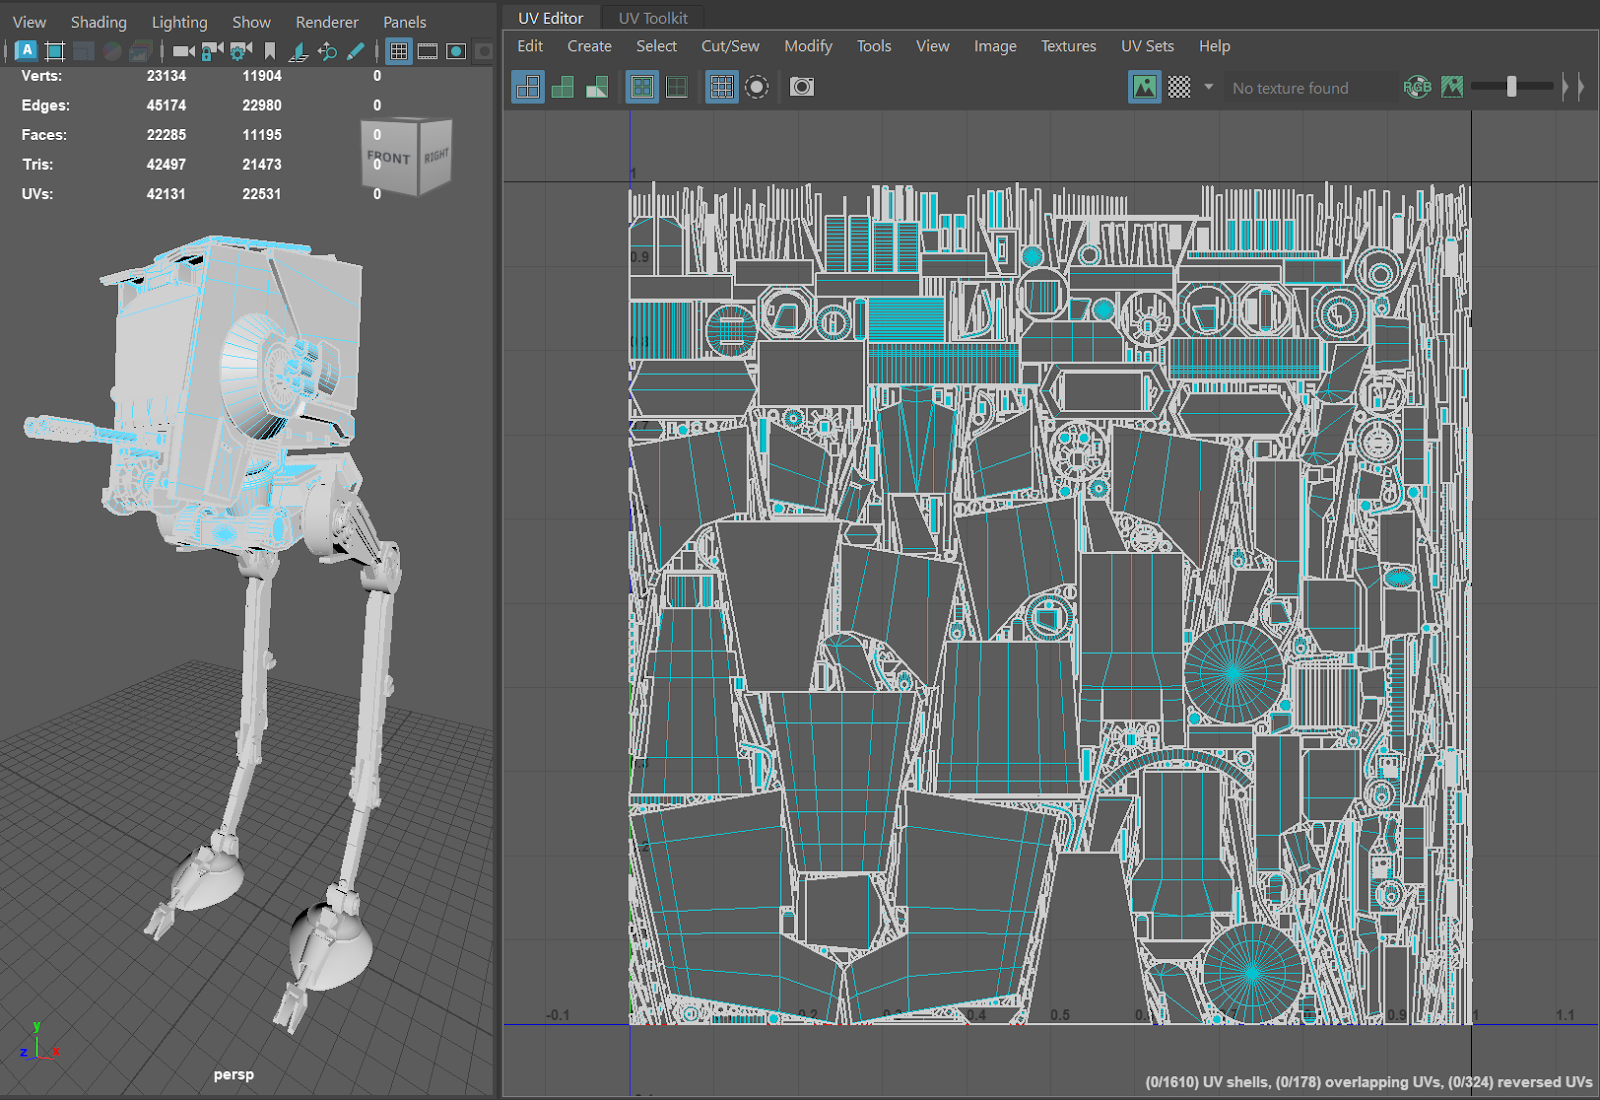Switch to the UV Editor tab
The width and height of the screenshot is (1600, 1100).
pyautogui.click(x=550, y=18)
